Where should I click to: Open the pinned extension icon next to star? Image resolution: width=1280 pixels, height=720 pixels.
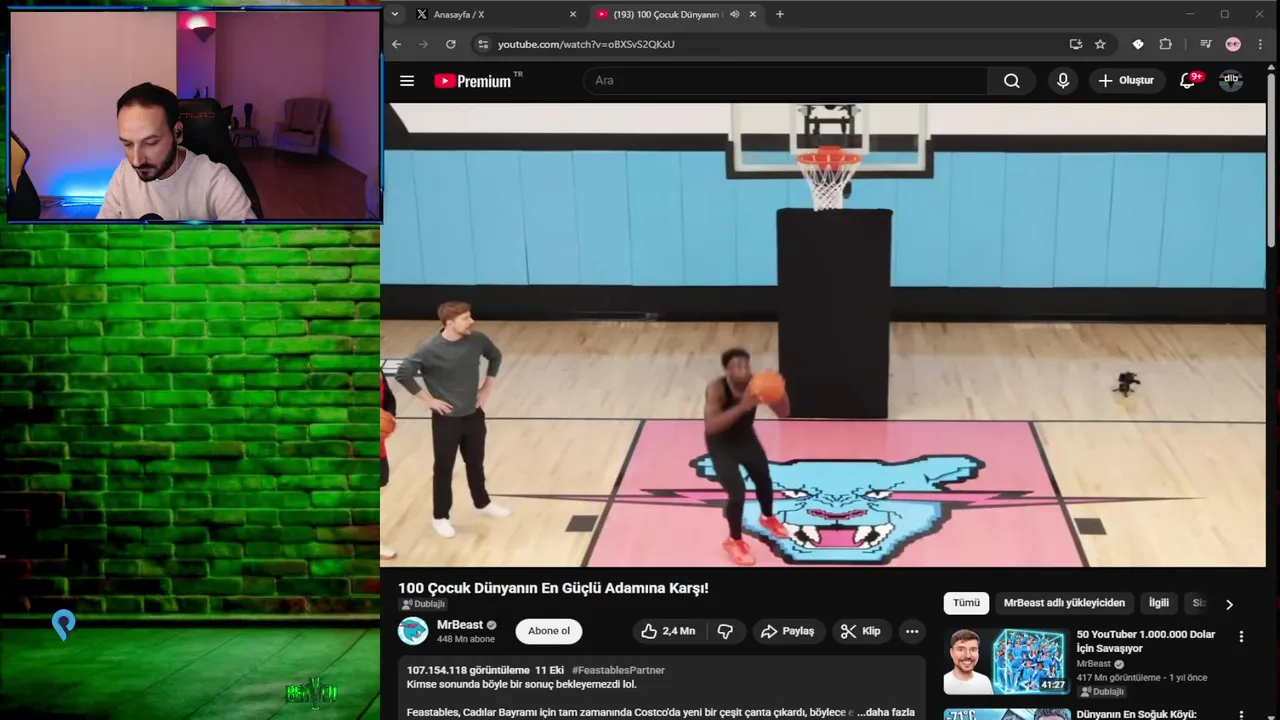1138,44
